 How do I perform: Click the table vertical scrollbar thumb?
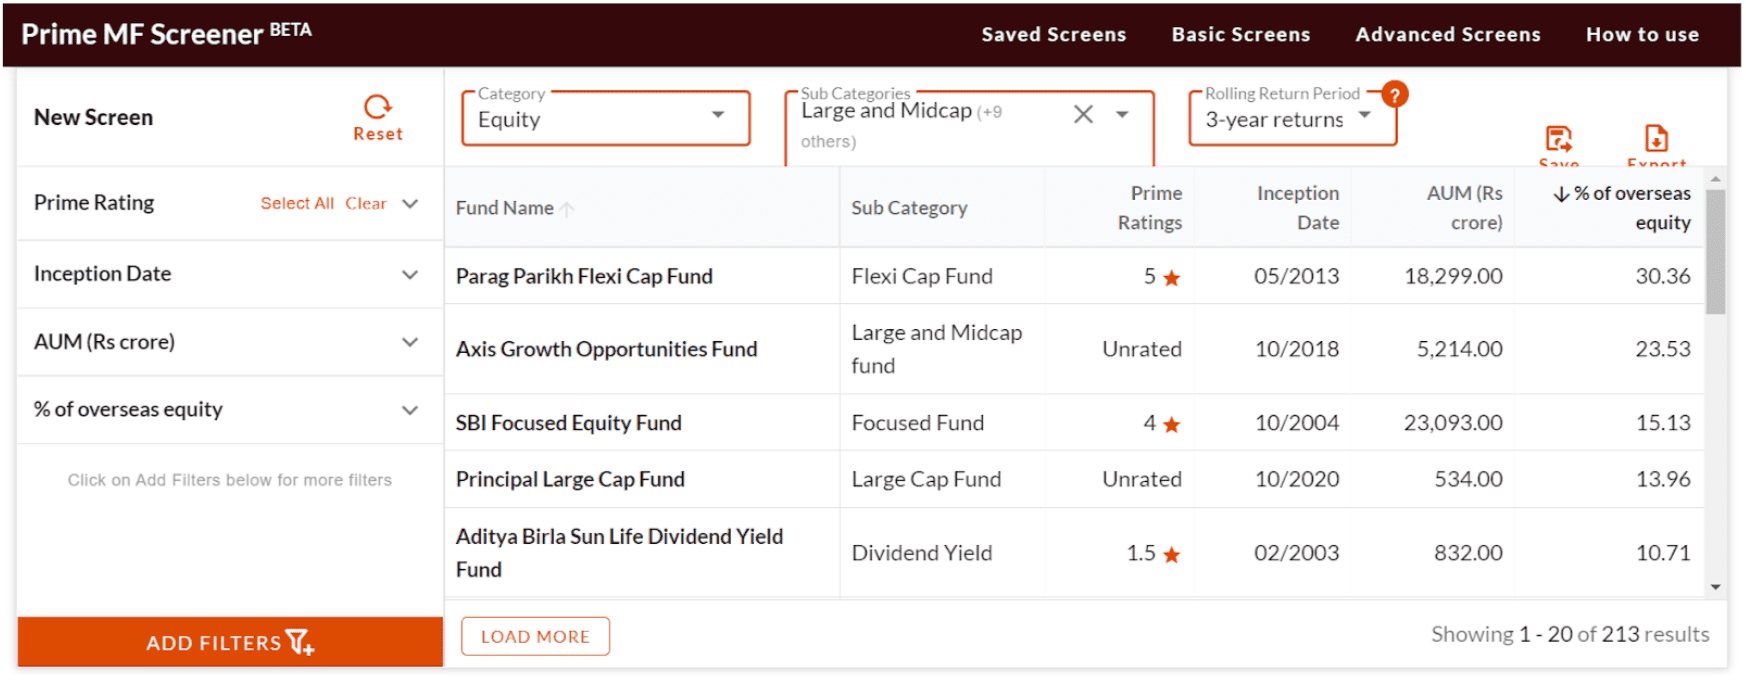pyautogui.click(x=1715, y=252)
